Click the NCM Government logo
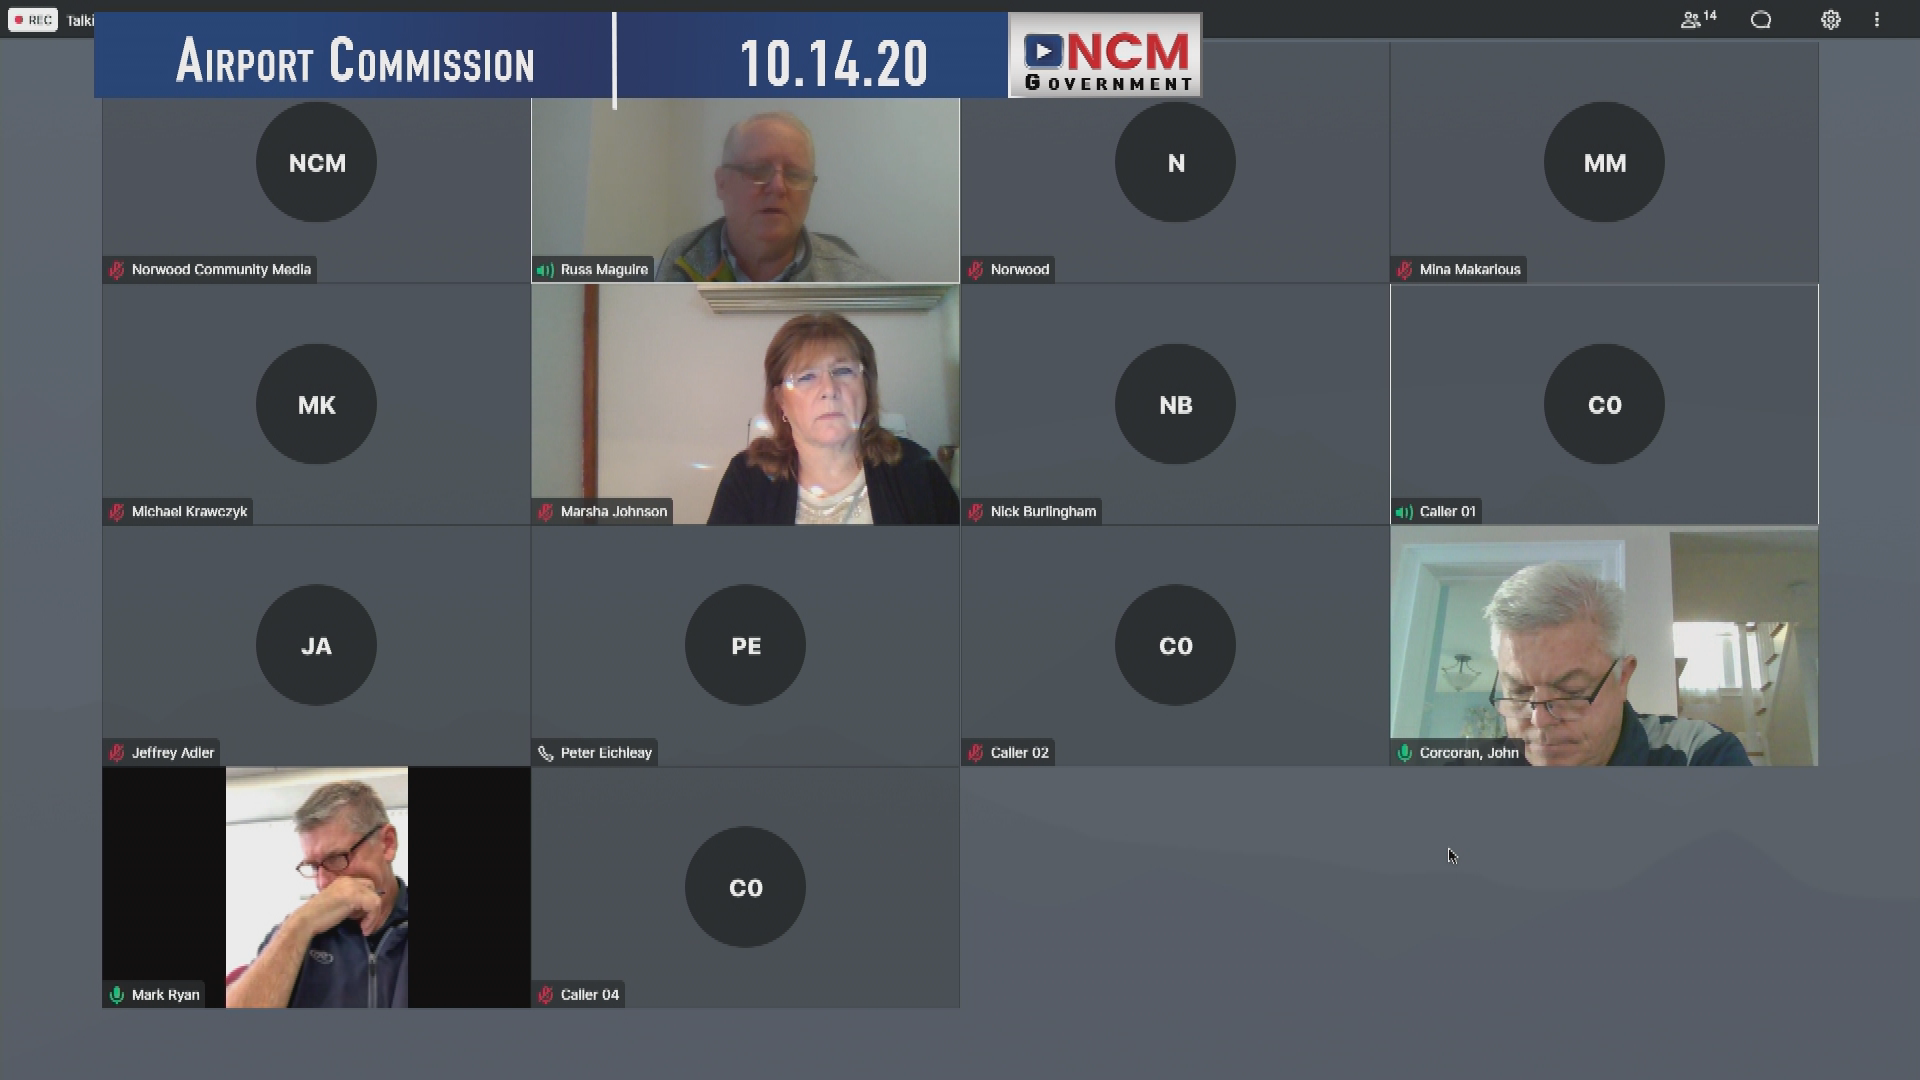1920x1080 pixels. (1105, 56)
